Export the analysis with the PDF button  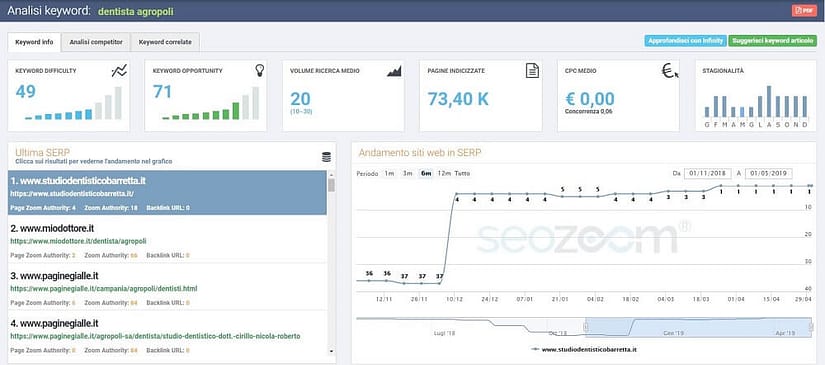tap(804, 11)
